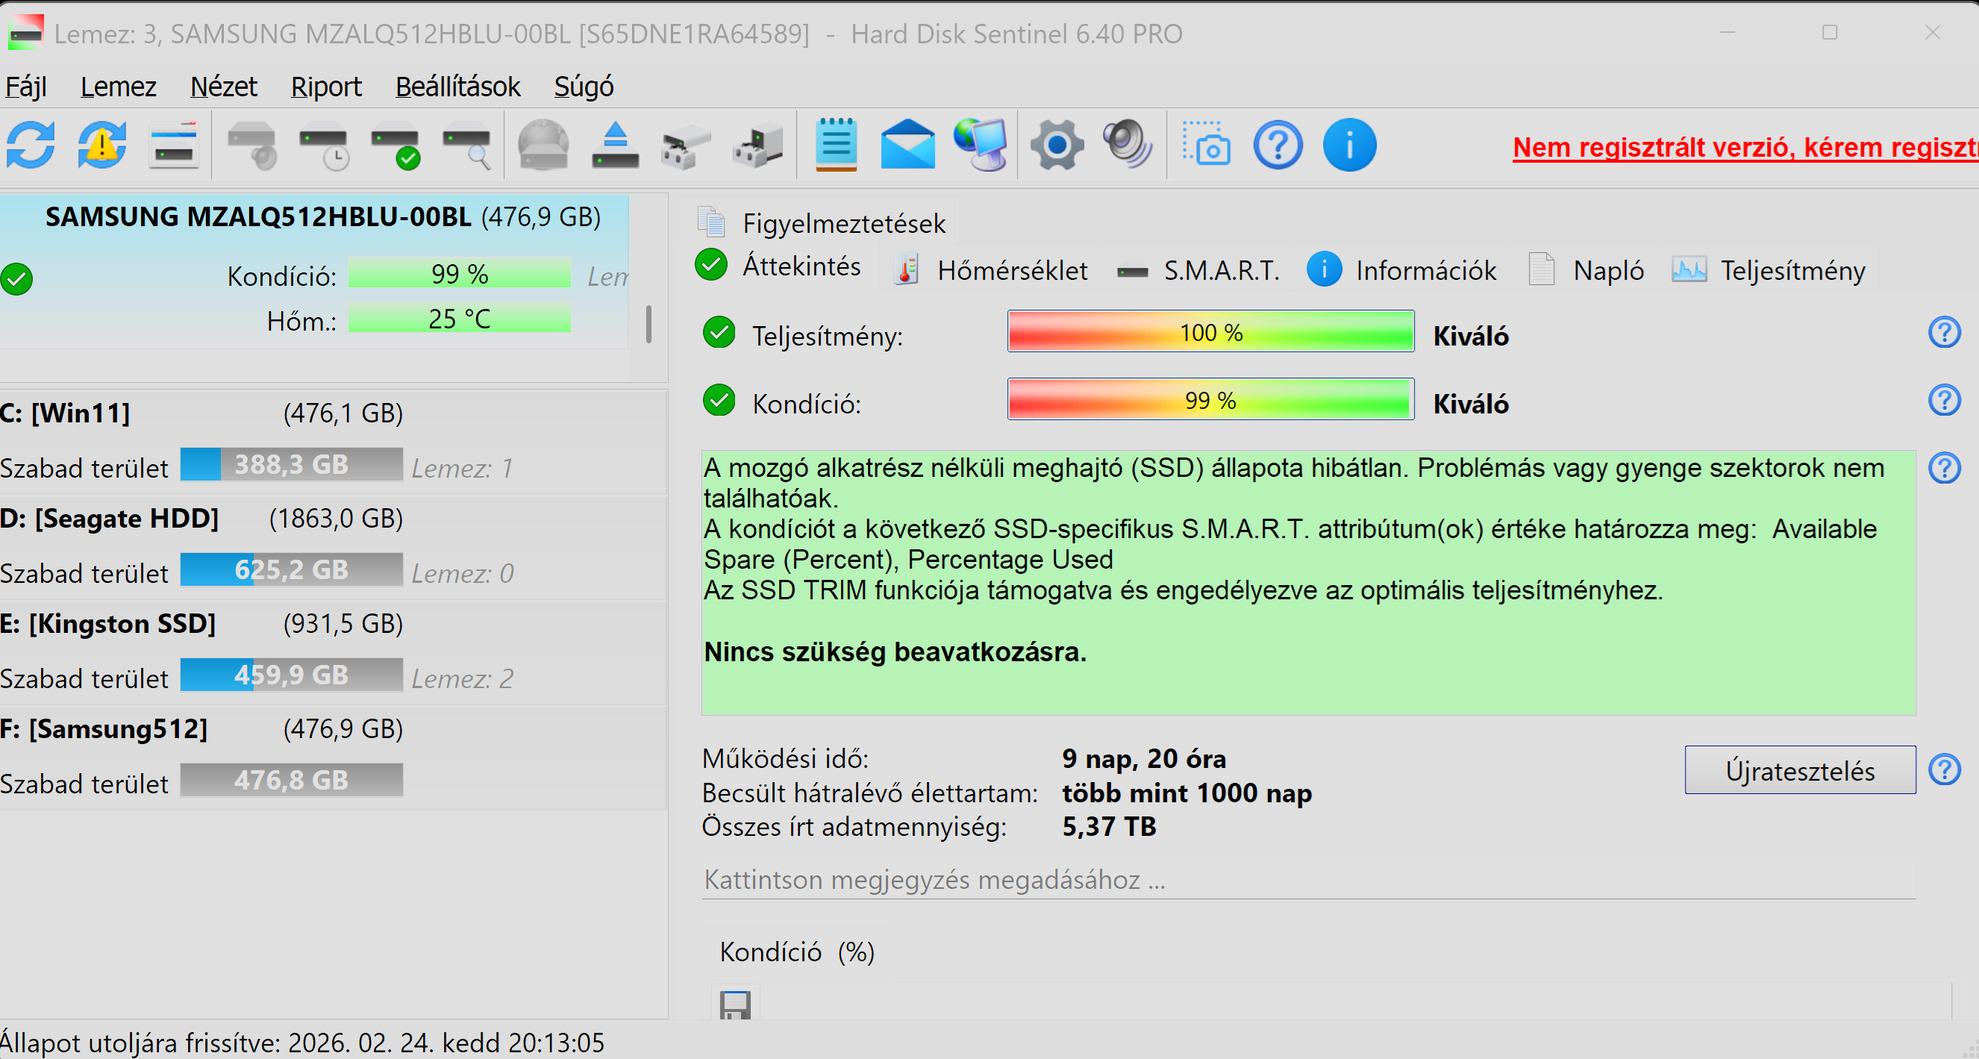Open settings with the gear icon
The height and width of the screenshot is (1059, 1979).
click(1057, 146)
